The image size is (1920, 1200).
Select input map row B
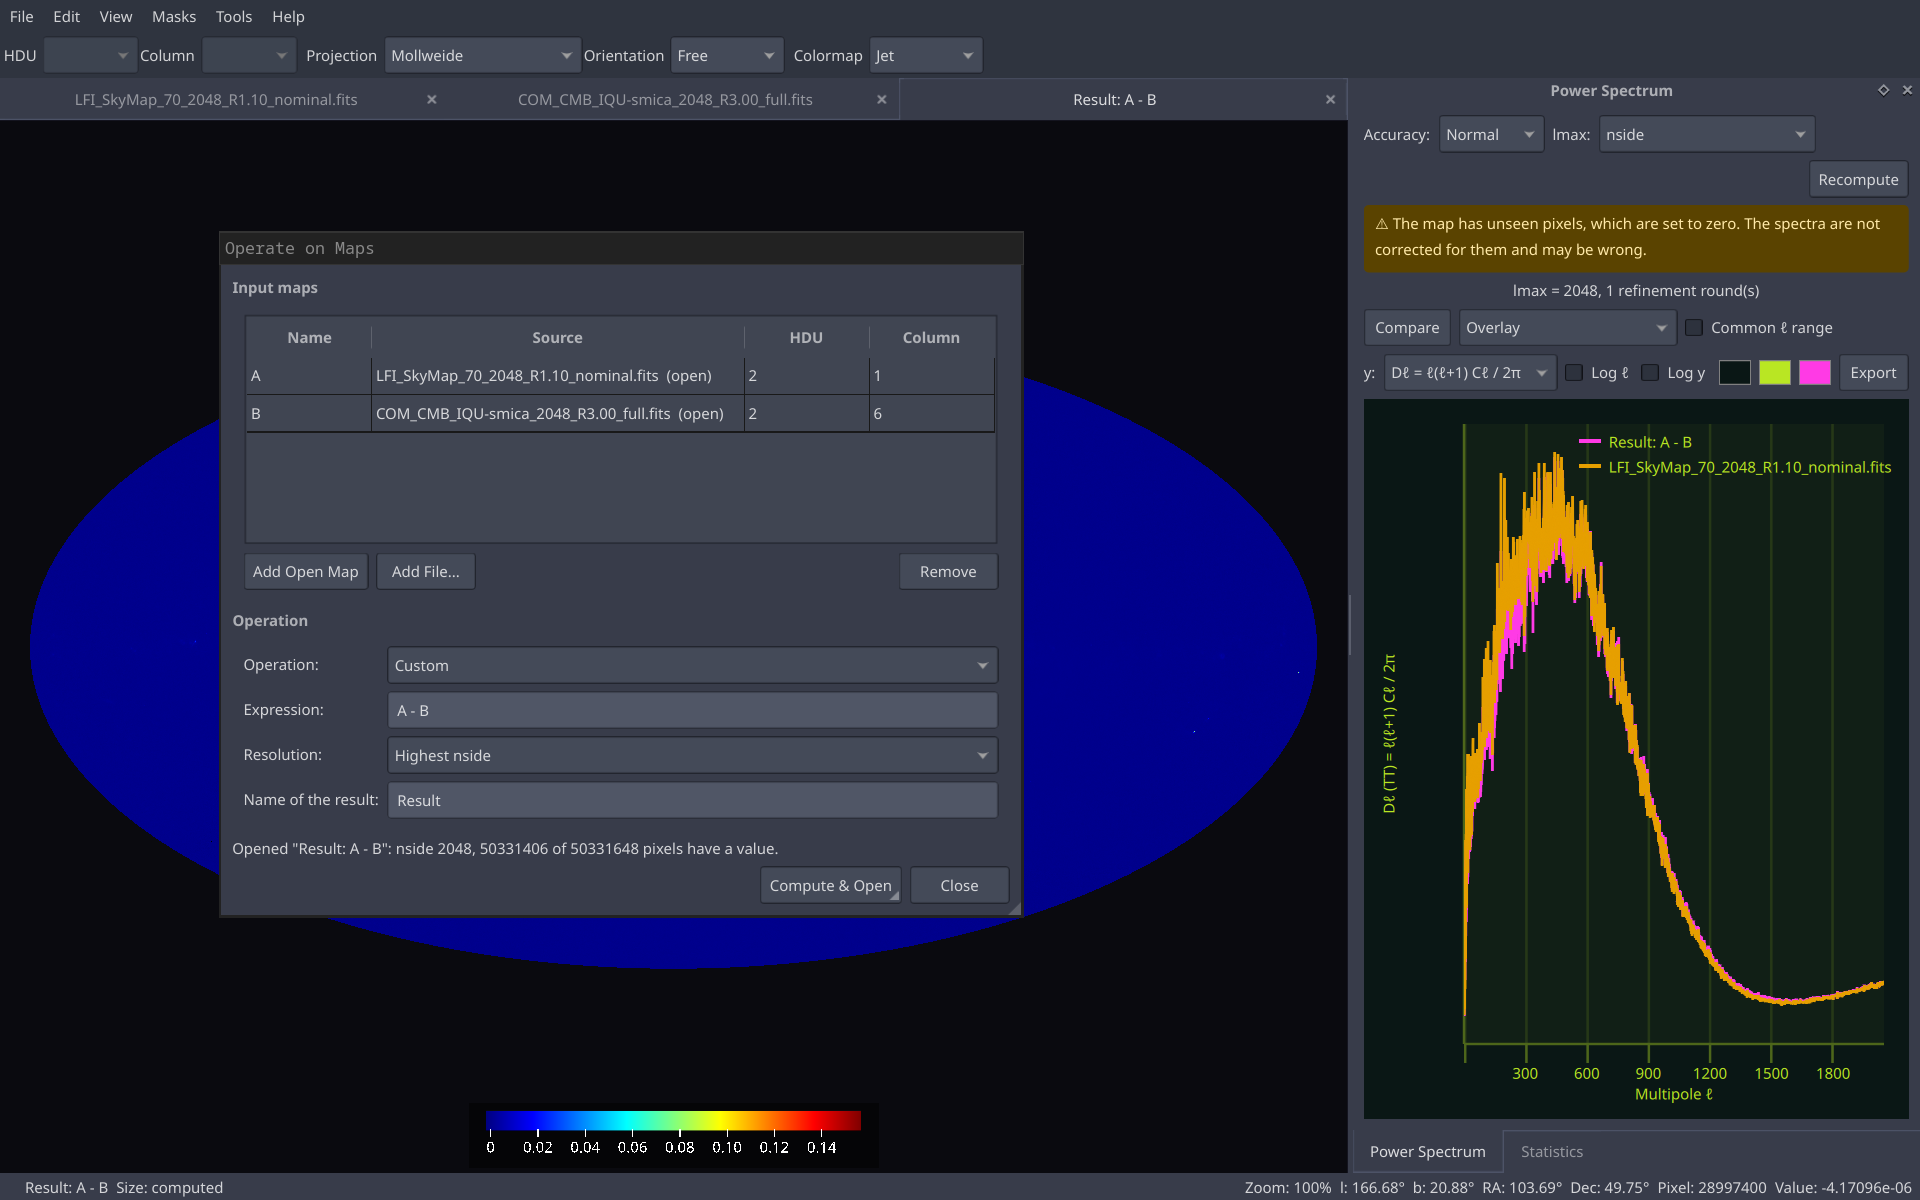coord(620,414)
